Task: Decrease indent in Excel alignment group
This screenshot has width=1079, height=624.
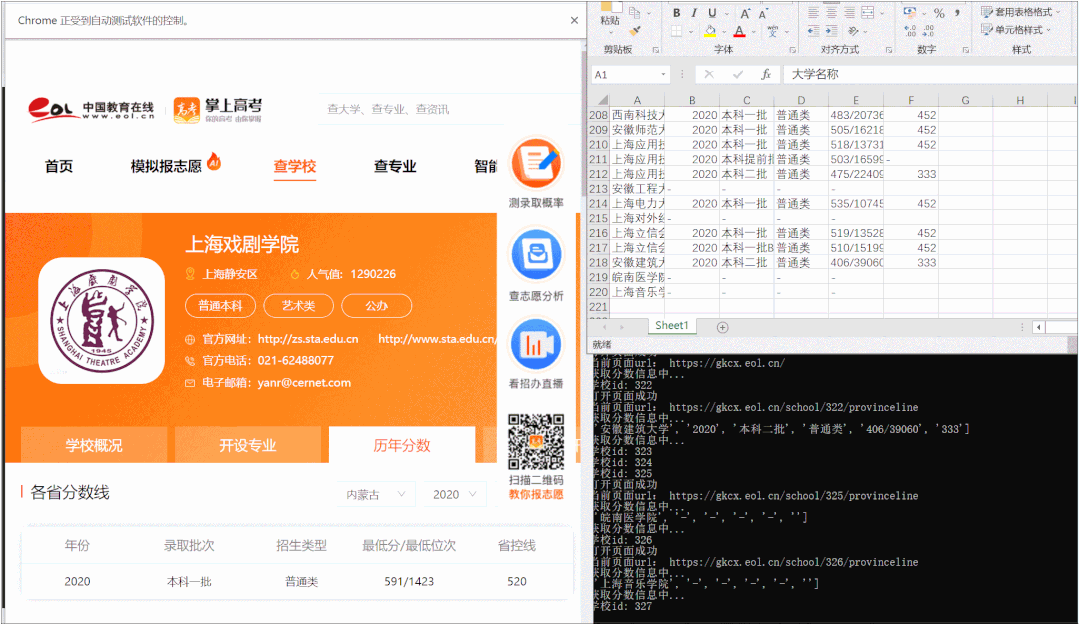Action: 813,31
